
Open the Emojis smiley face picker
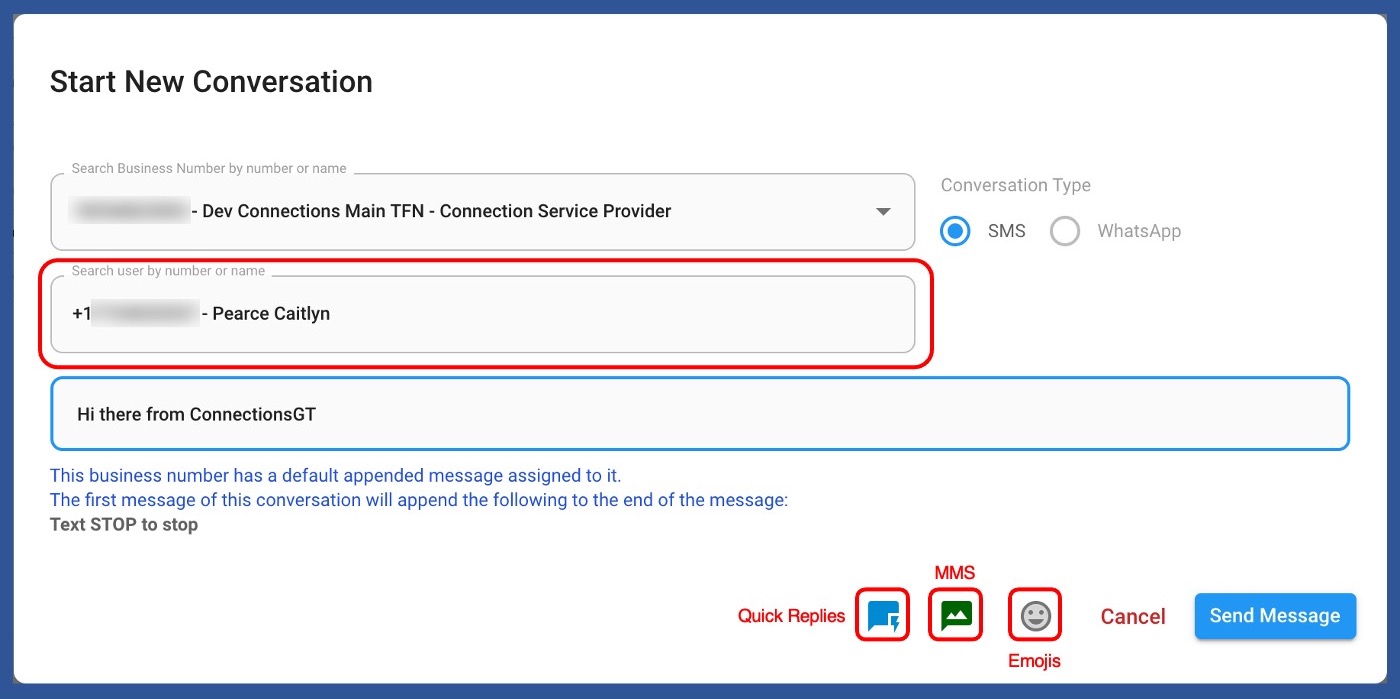pos(1035,616)
